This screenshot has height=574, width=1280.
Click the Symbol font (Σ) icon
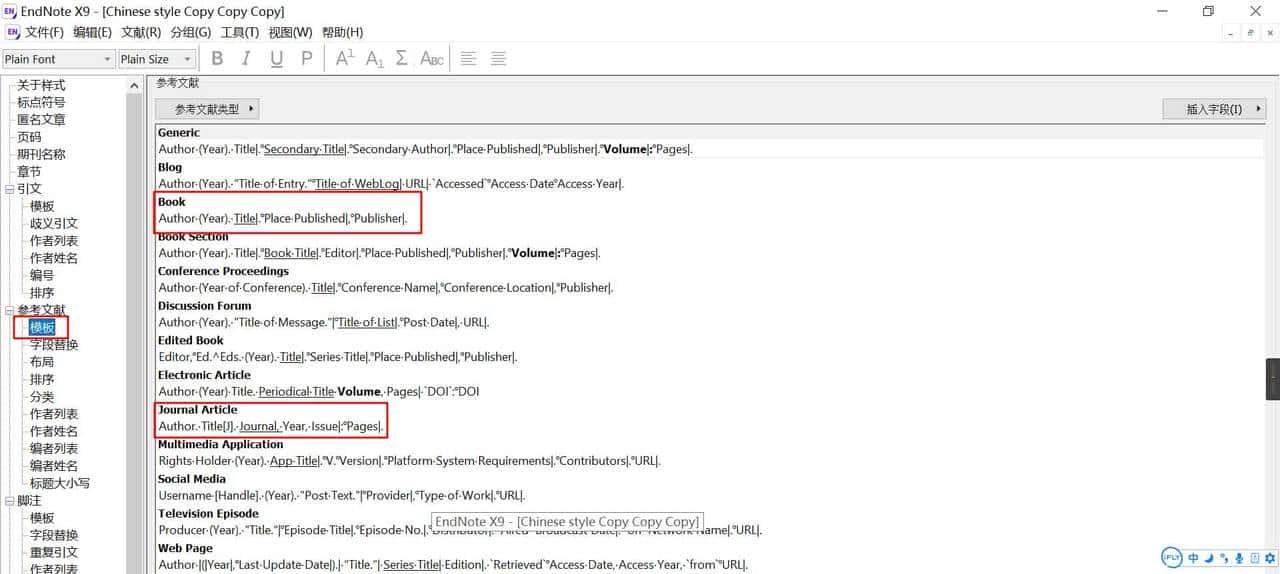402,59
